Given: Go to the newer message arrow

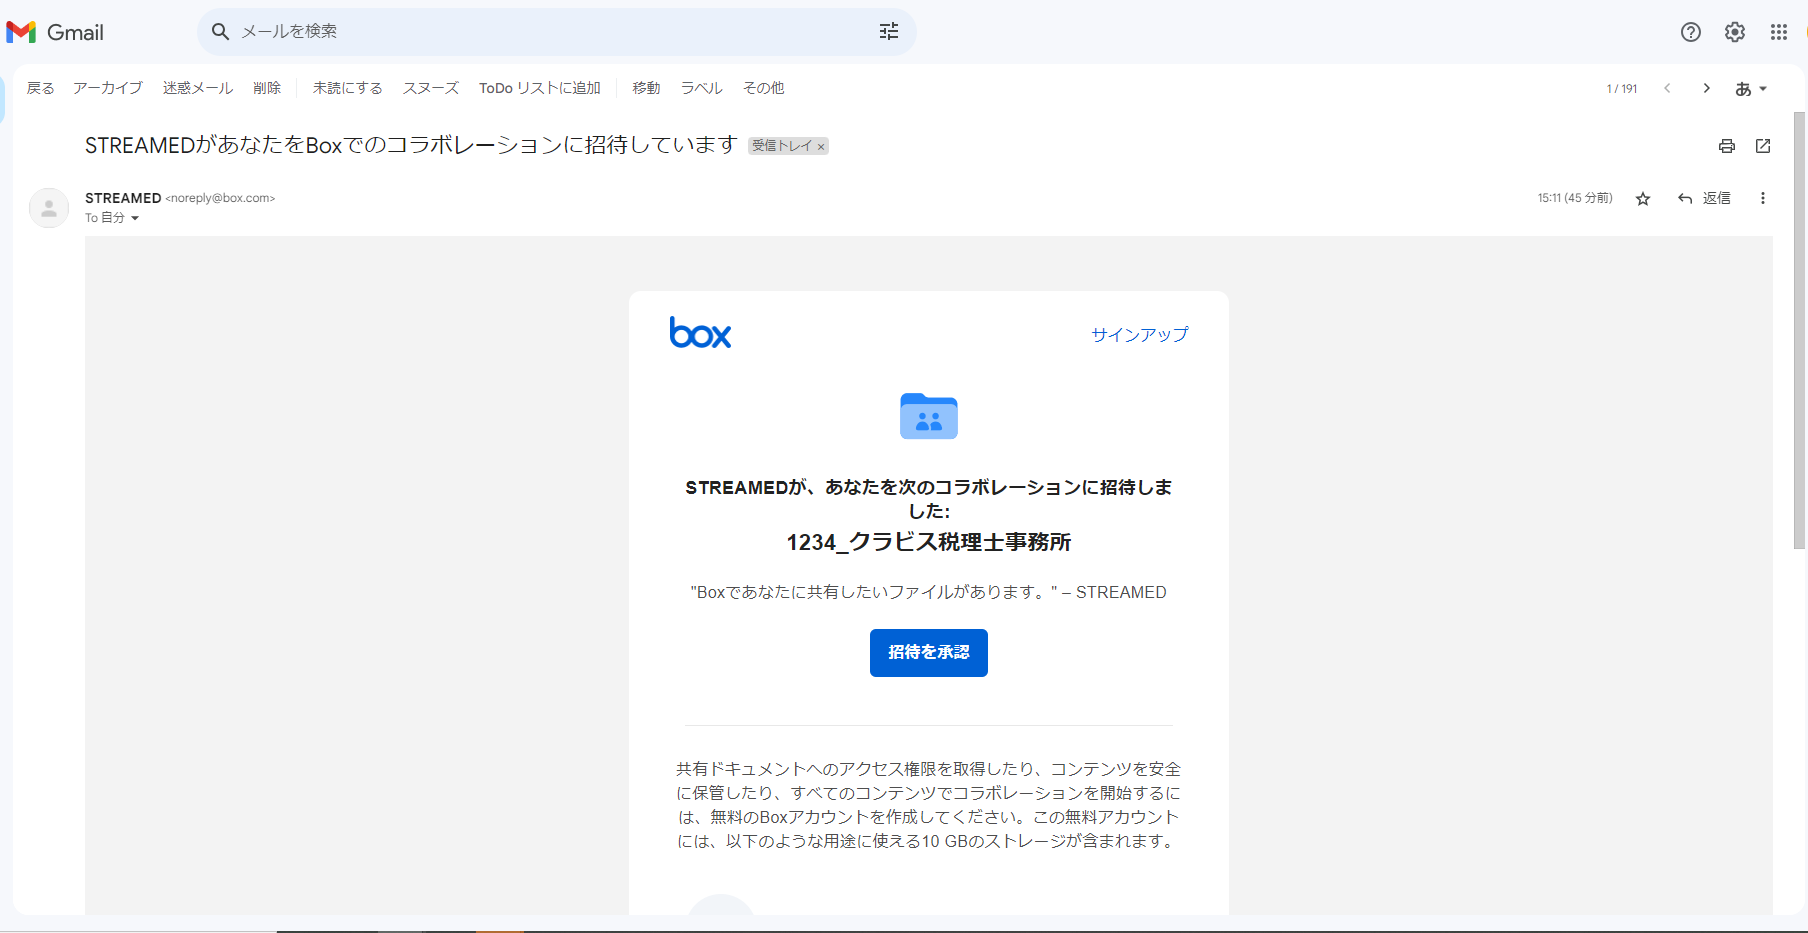Looking at the screenshot, I should click(1667, 88).
